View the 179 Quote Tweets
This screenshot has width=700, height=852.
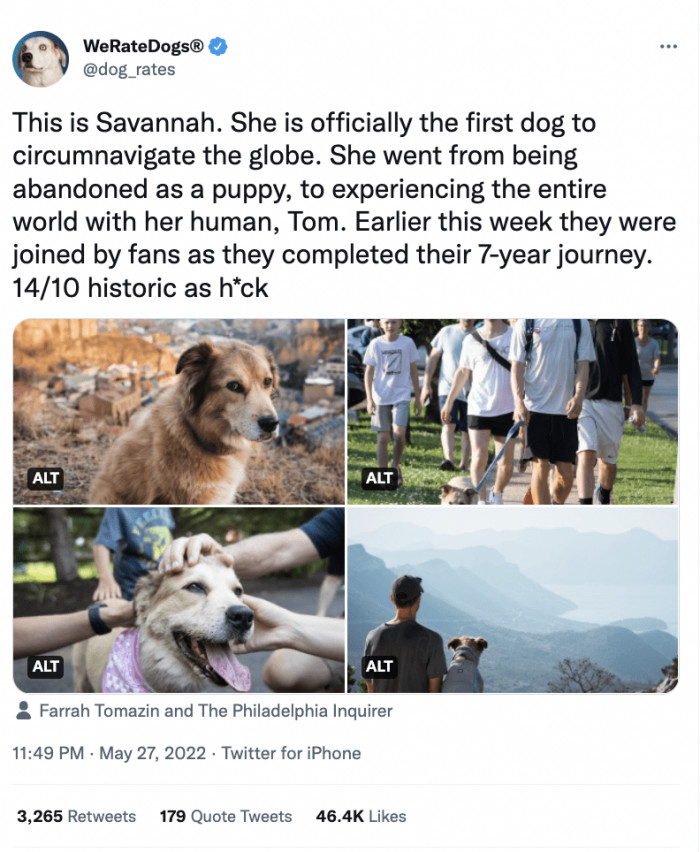pos(226,816)
